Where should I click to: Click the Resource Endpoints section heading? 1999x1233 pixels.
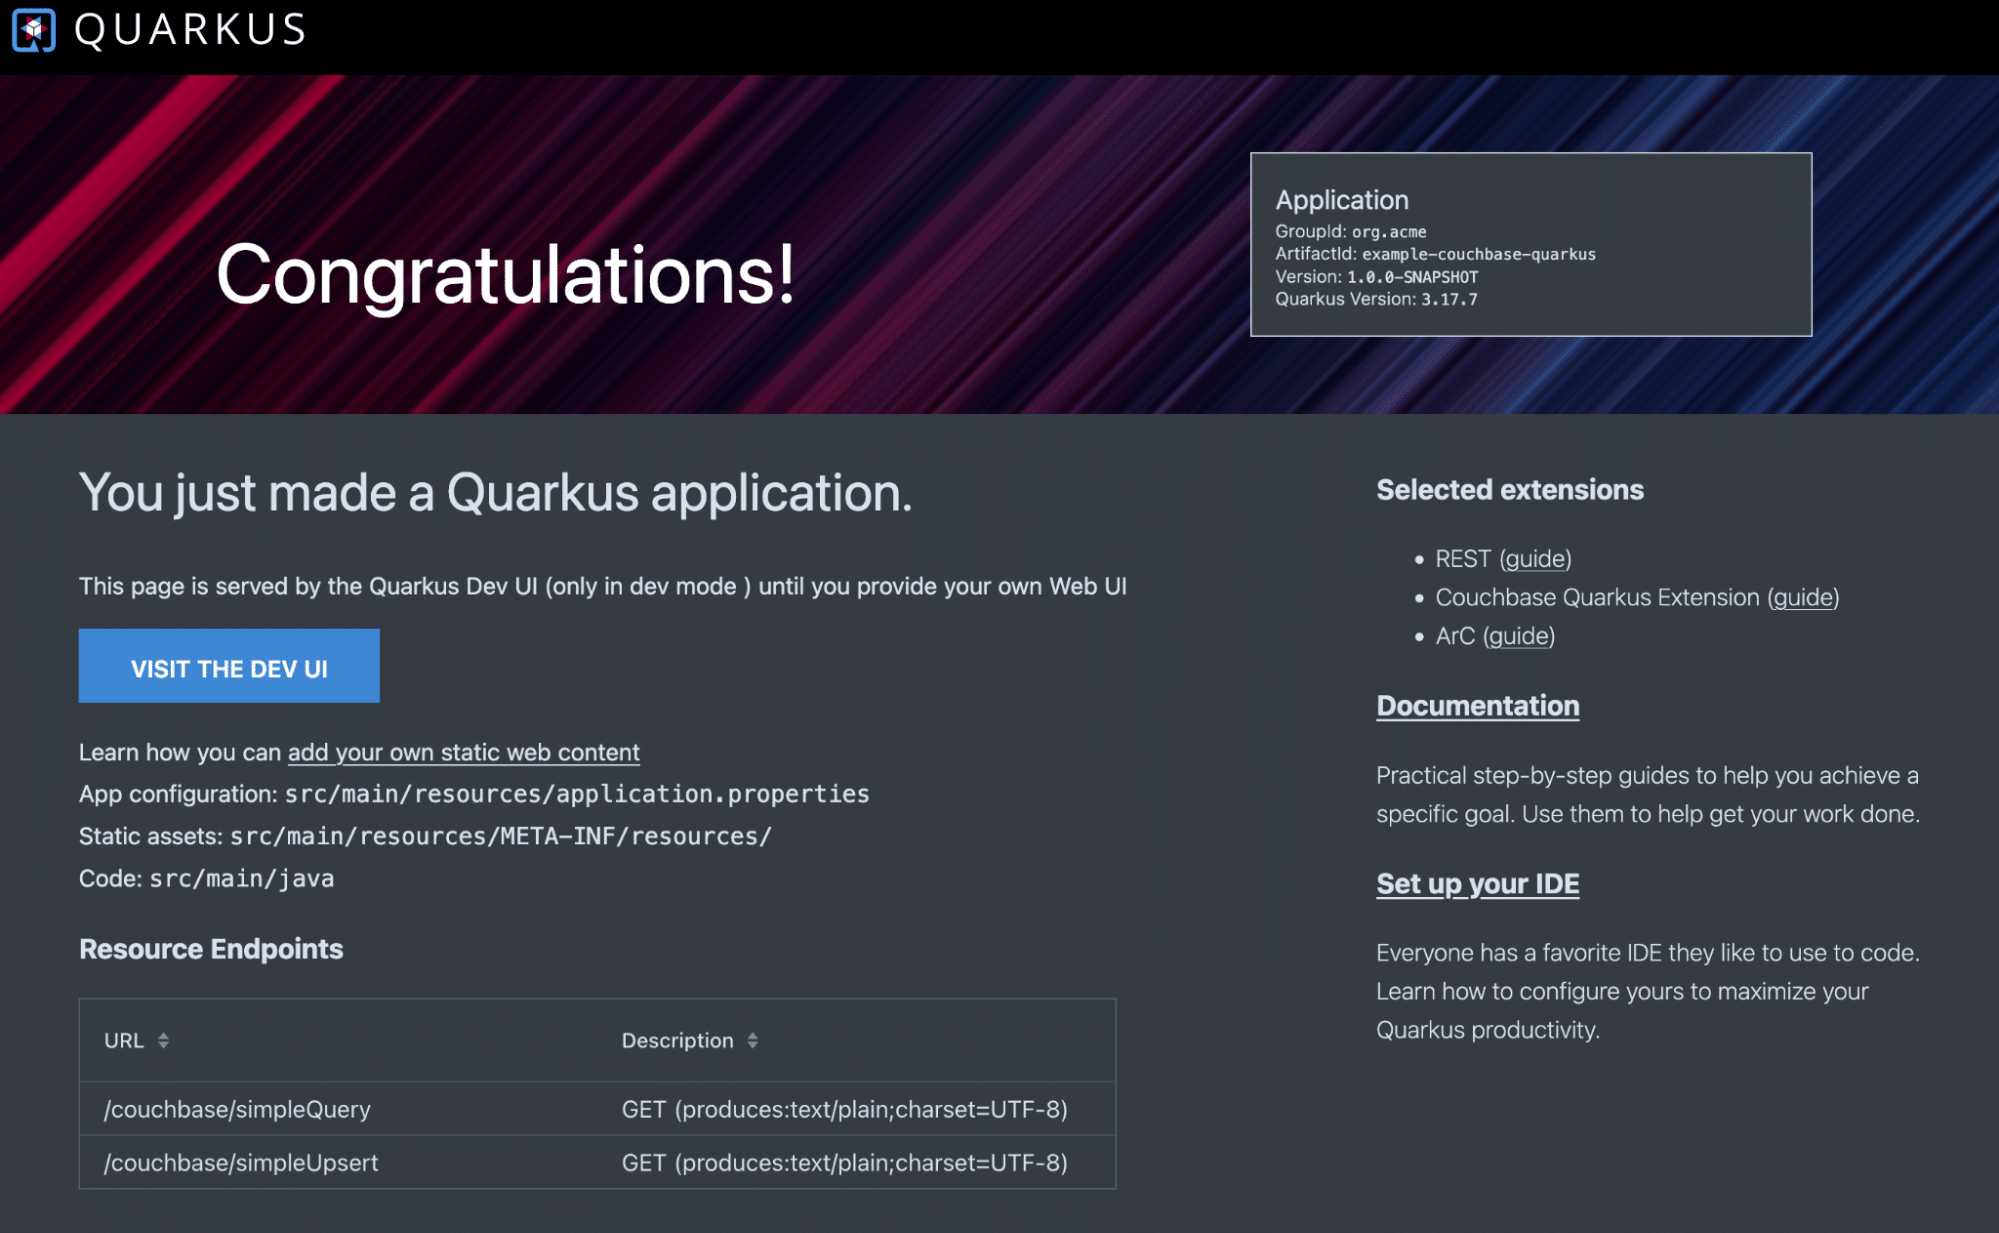(211, 949)
